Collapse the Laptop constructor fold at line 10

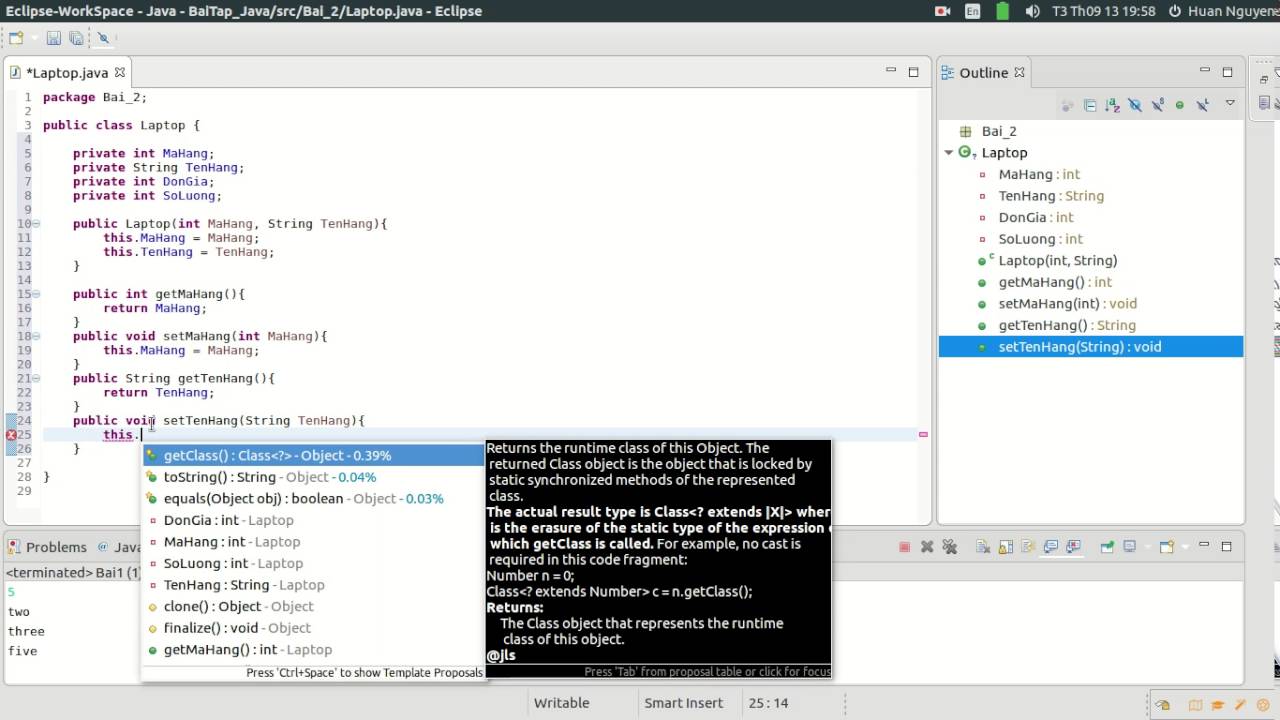coord(36,224)
